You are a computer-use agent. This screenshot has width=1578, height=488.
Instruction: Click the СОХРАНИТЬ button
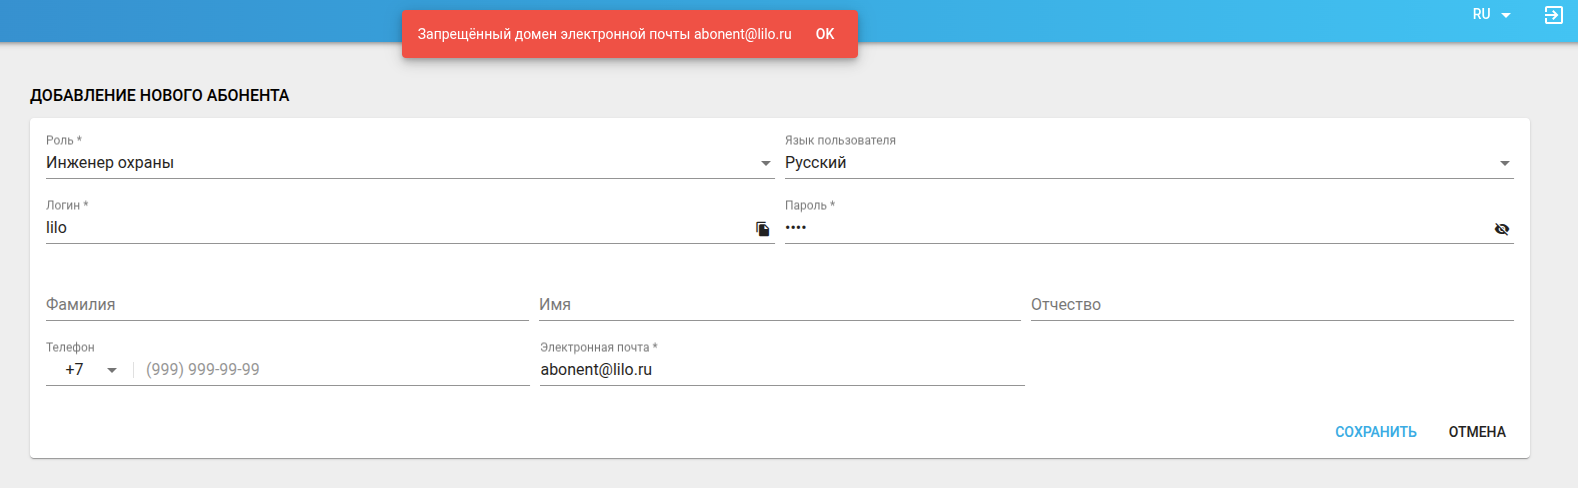pos(1375,432)
